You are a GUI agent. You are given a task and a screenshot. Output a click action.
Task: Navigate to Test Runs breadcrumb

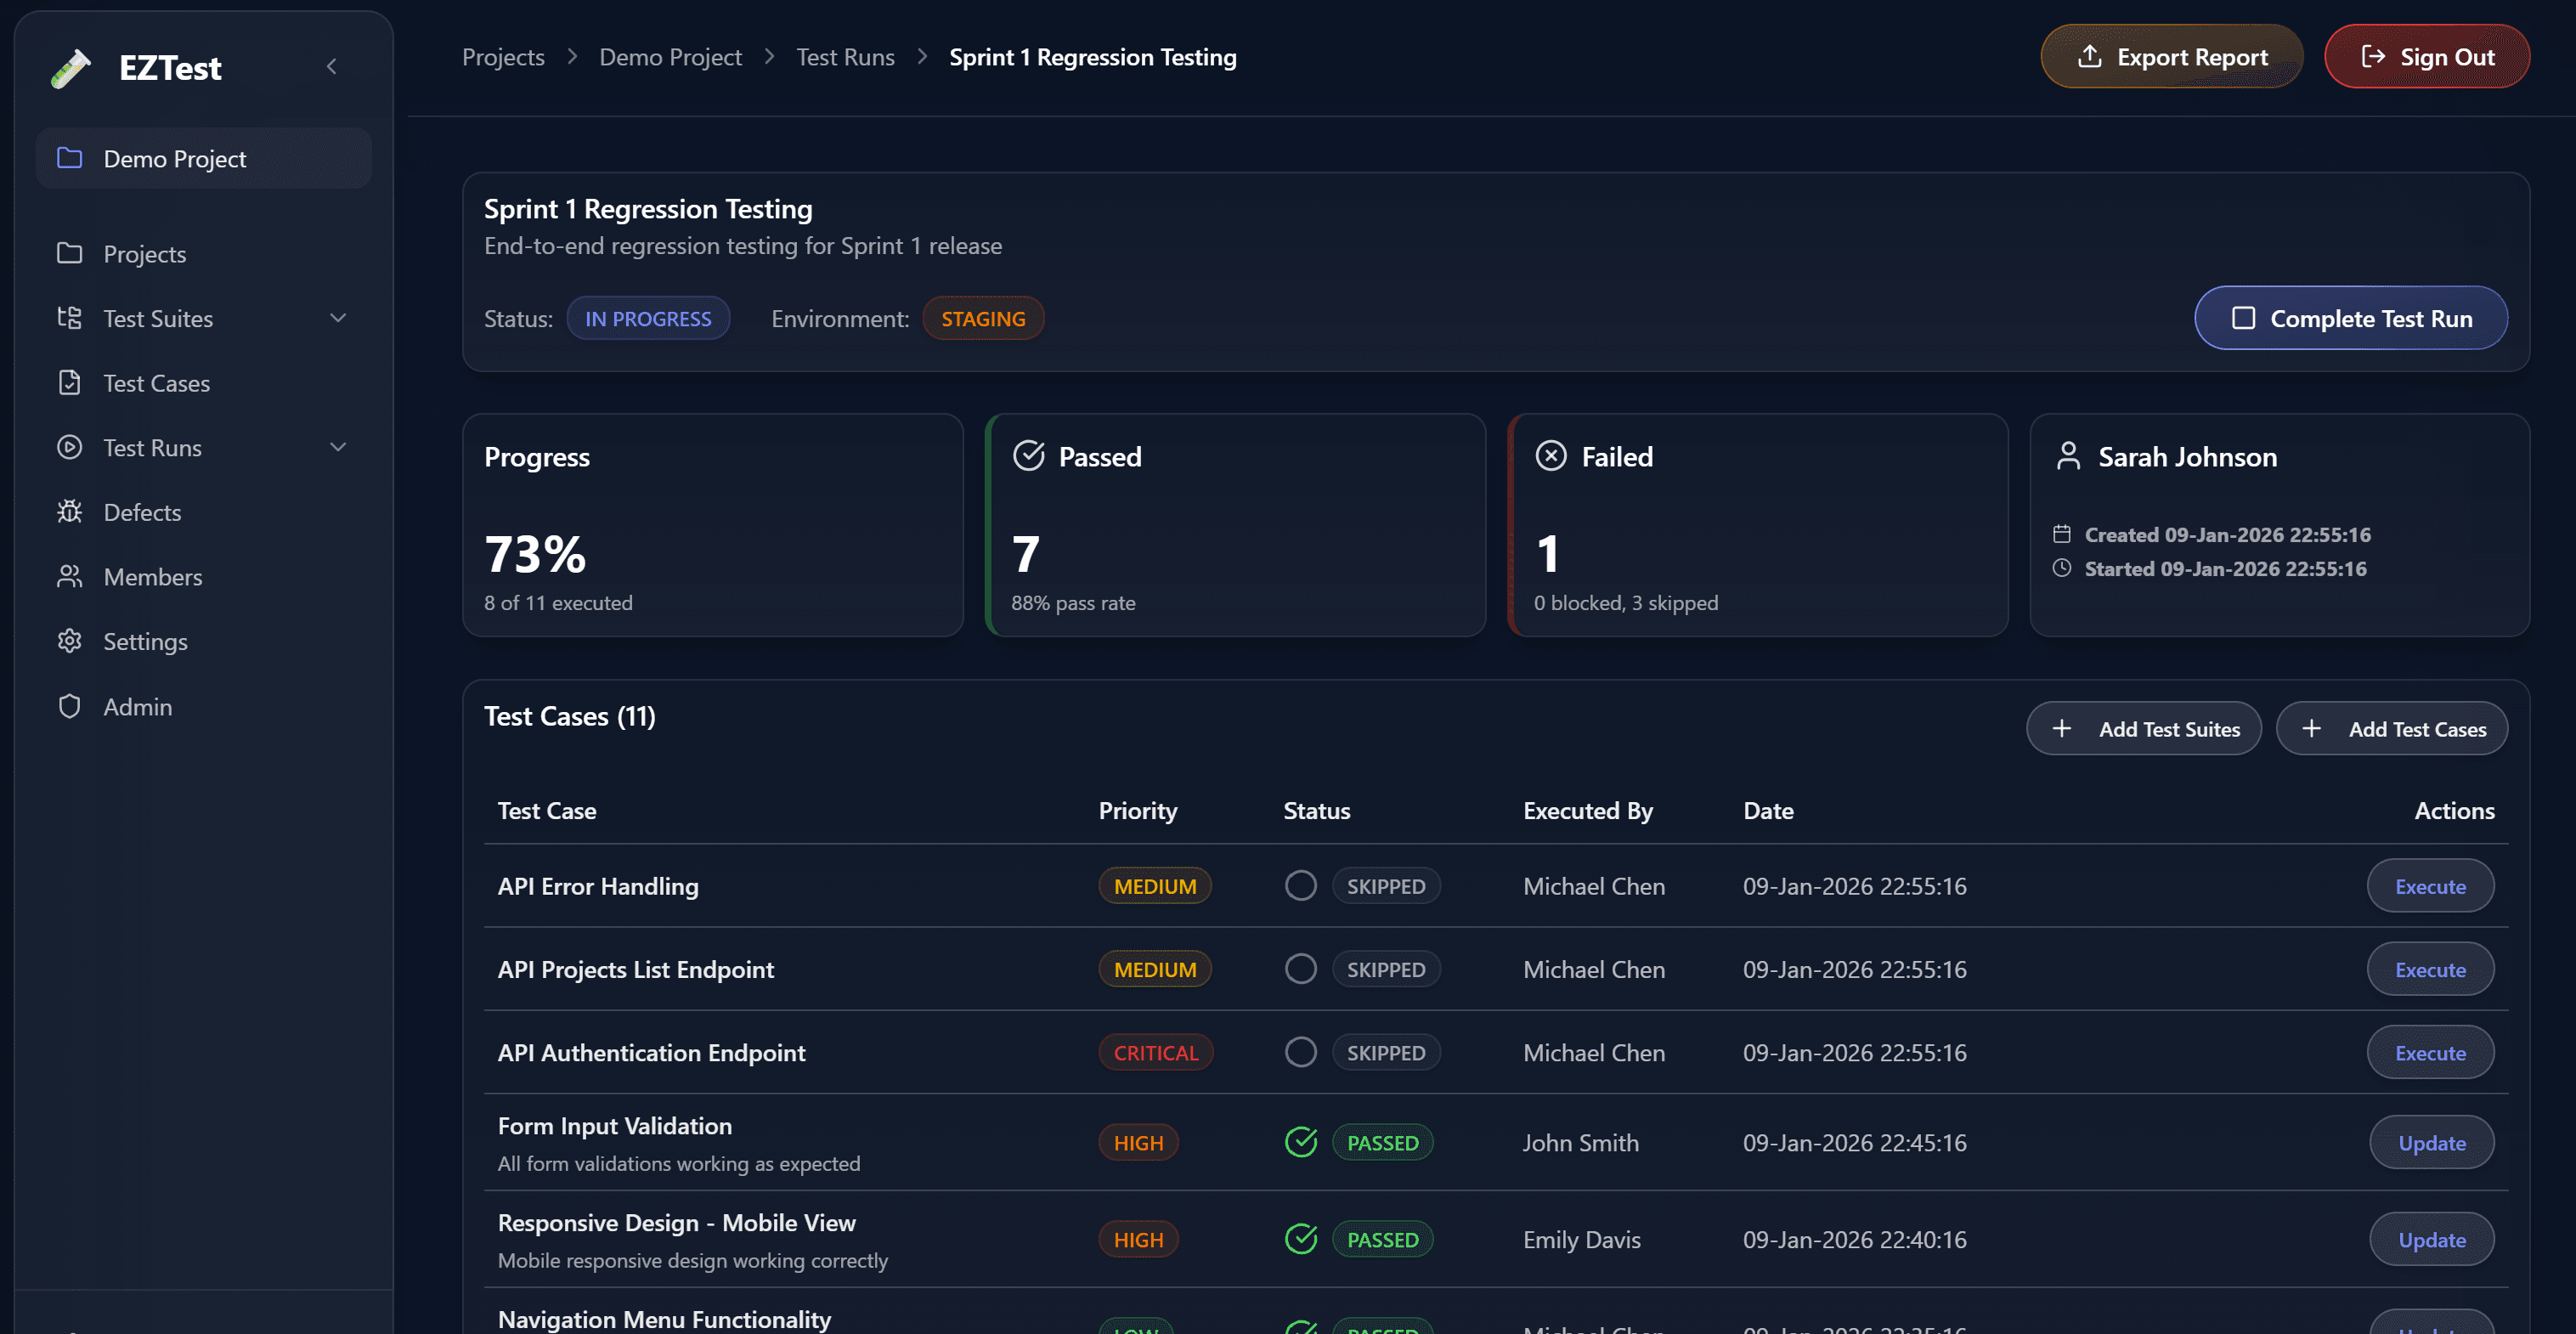[845, 56]
